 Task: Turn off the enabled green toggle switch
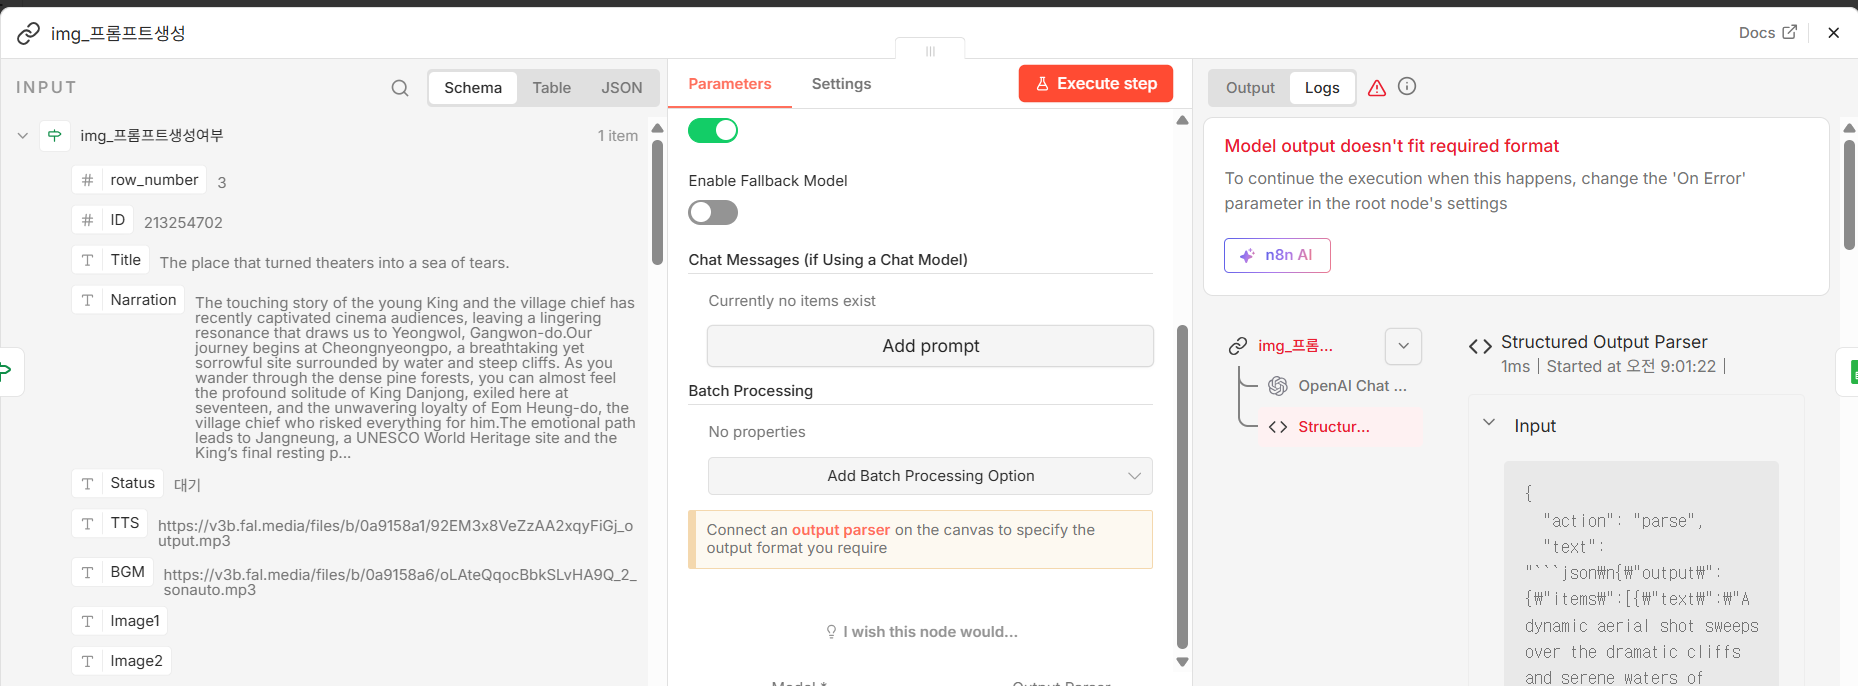[713, 130]
